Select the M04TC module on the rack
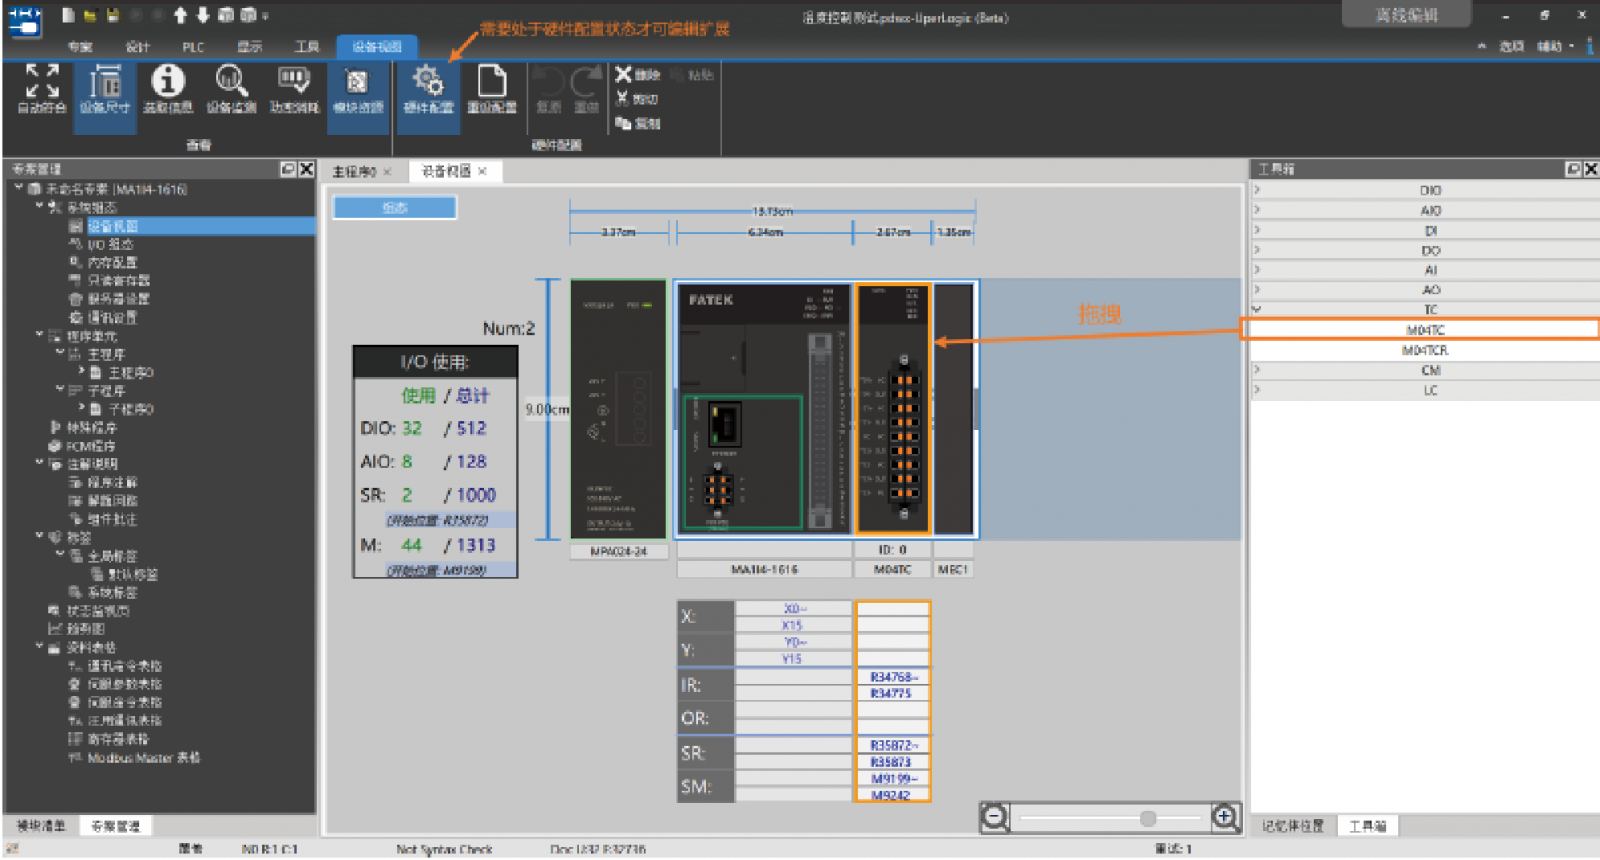1600x860 pixels. pyautogui.click(x=893, y=410)
